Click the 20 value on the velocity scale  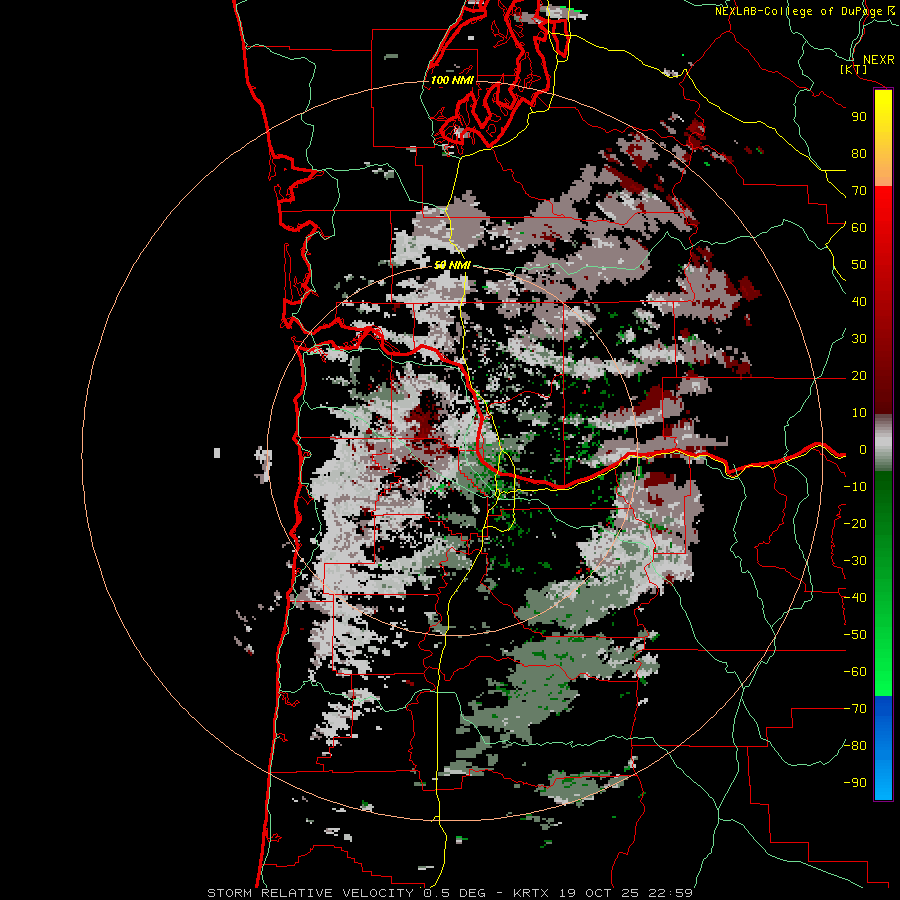point(859,376)
